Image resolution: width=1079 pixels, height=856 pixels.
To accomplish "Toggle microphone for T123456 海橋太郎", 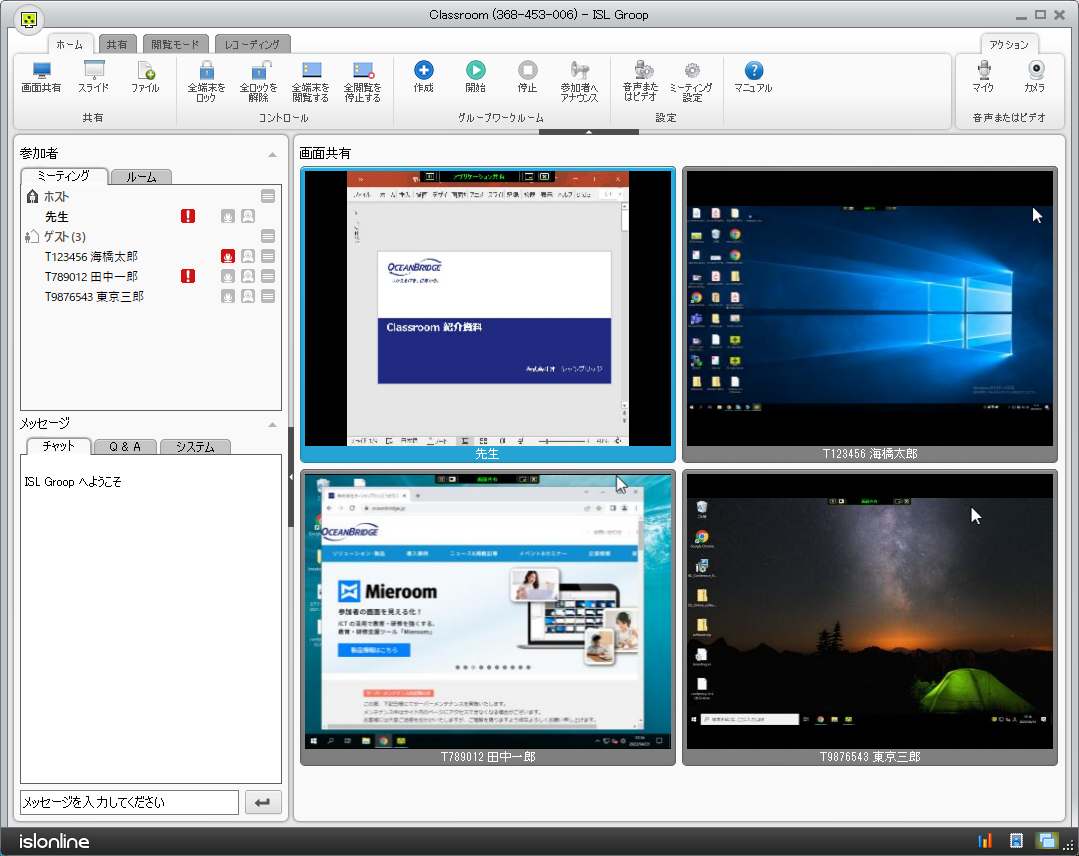I will [228, 256].
